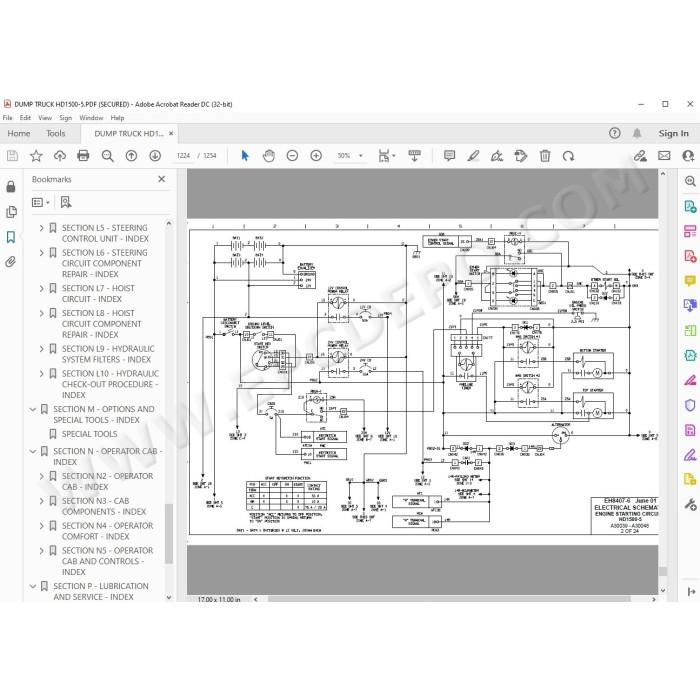Image resolution: width=700 pixels, height=700 pixels.
Task: Click the horizontal scrollbar under the document
Action: tap(449, 599)
